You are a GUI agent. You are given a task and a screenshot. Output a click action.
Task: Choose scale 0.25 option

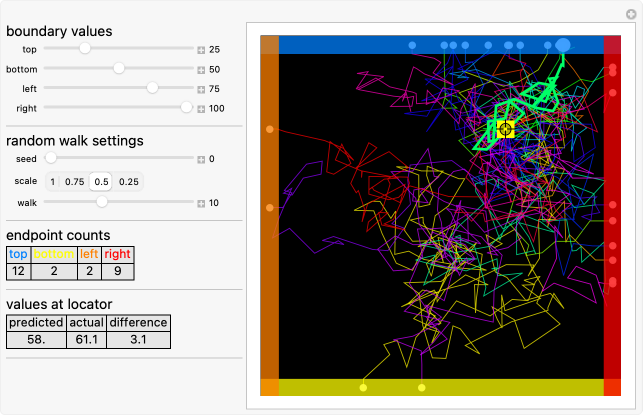[128, 182]
